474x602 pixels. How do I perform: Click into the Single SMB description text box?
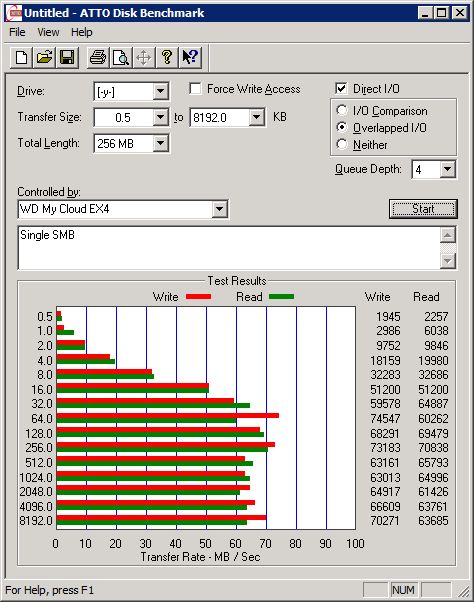coord(229,248)
